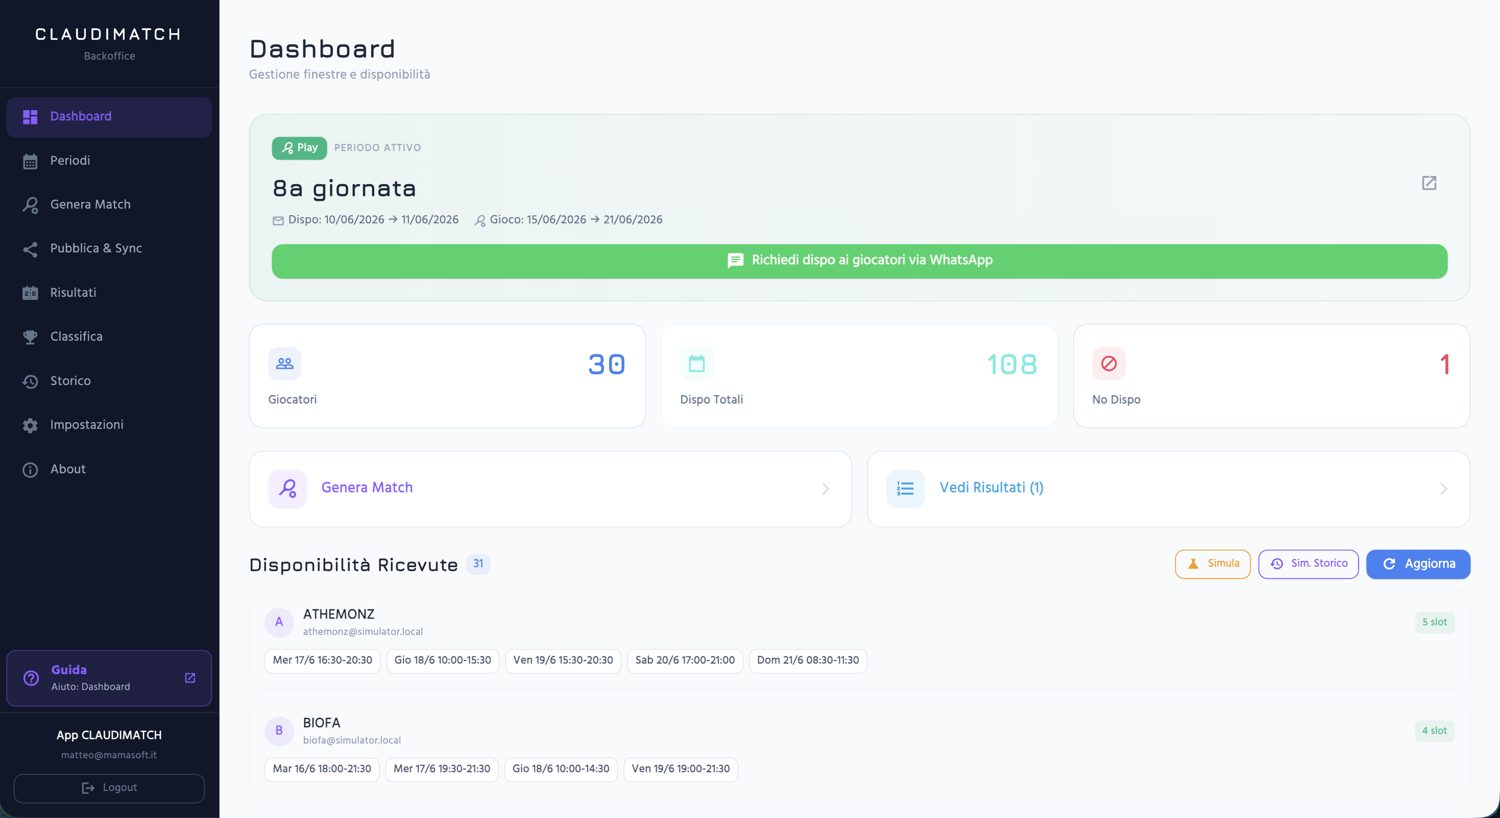Go to Classifica page
Viewport: 1500px width, 818px height.
pyautogui.click(x=109, y=337)
